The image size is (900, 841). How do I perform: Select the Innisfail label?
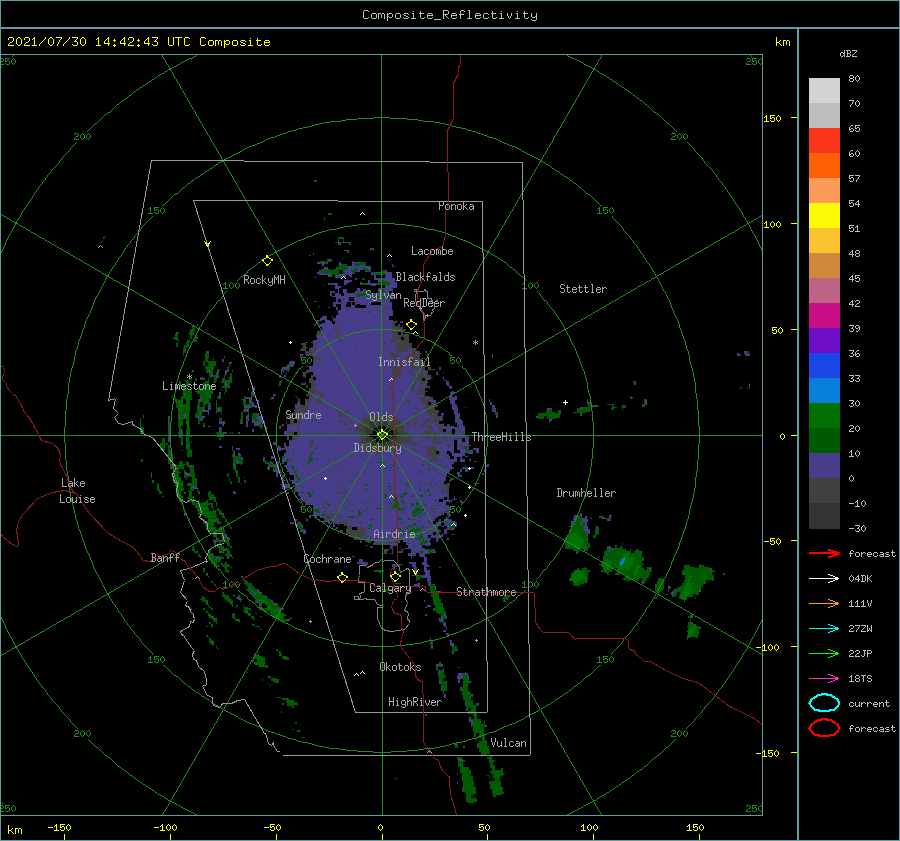tap(404, 362)
